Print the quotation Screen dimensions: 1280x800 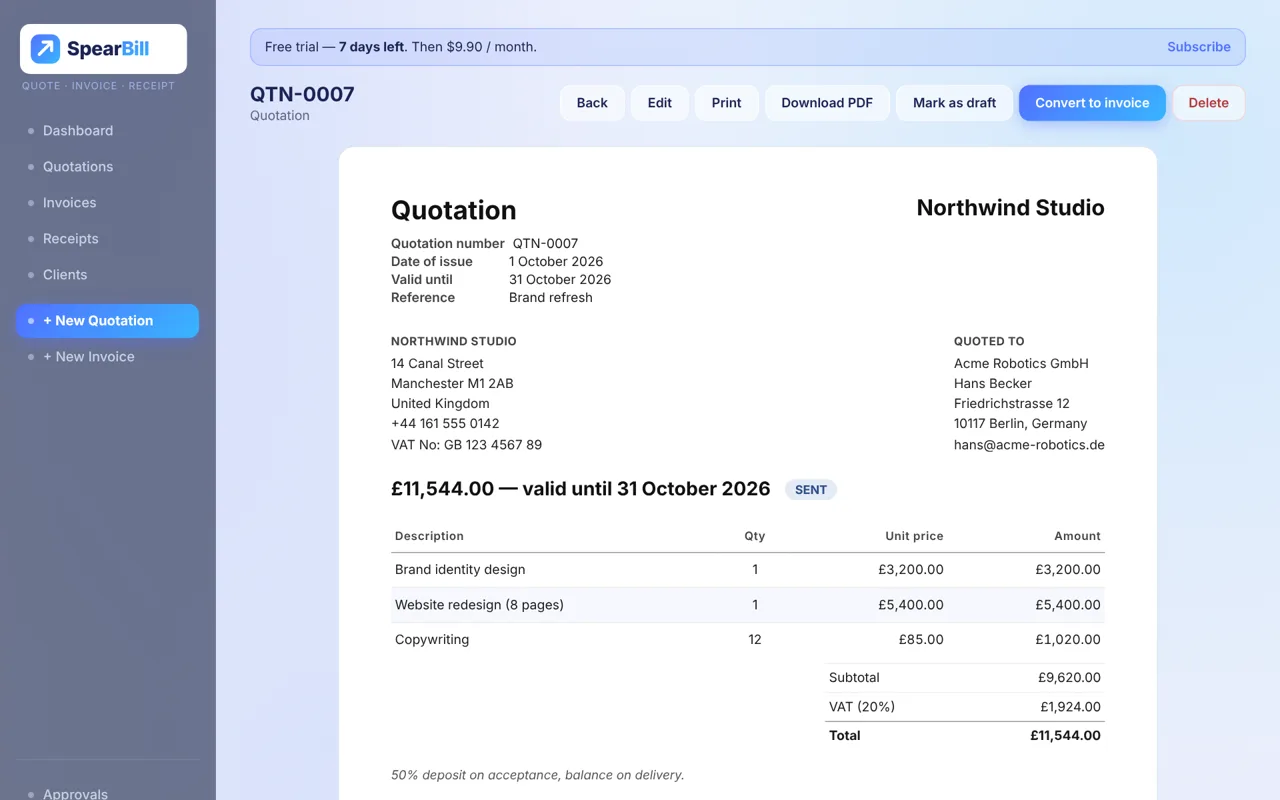click(x=727, y=103)
